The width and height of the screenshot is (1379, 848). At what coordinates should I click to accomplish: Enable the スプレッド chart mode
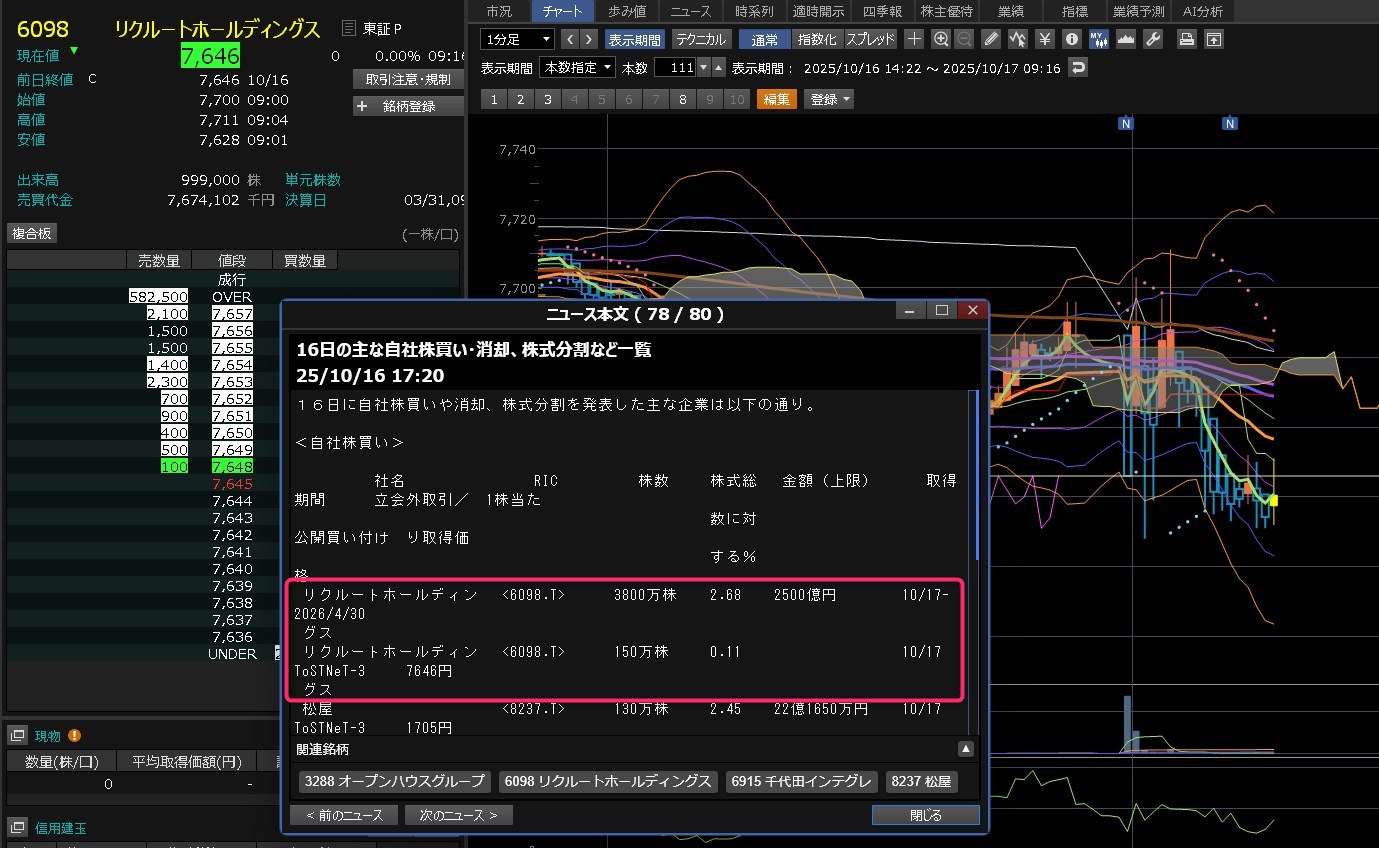coord(870,40)
